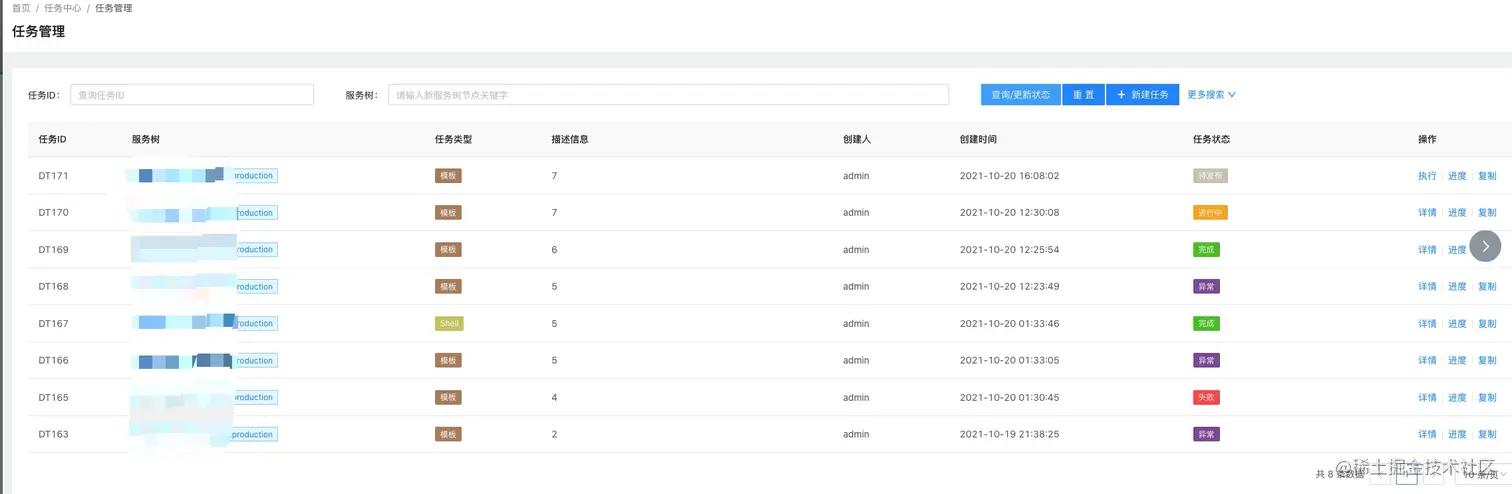Open the 10 条/页 page size dropdown

point(1483,474)
